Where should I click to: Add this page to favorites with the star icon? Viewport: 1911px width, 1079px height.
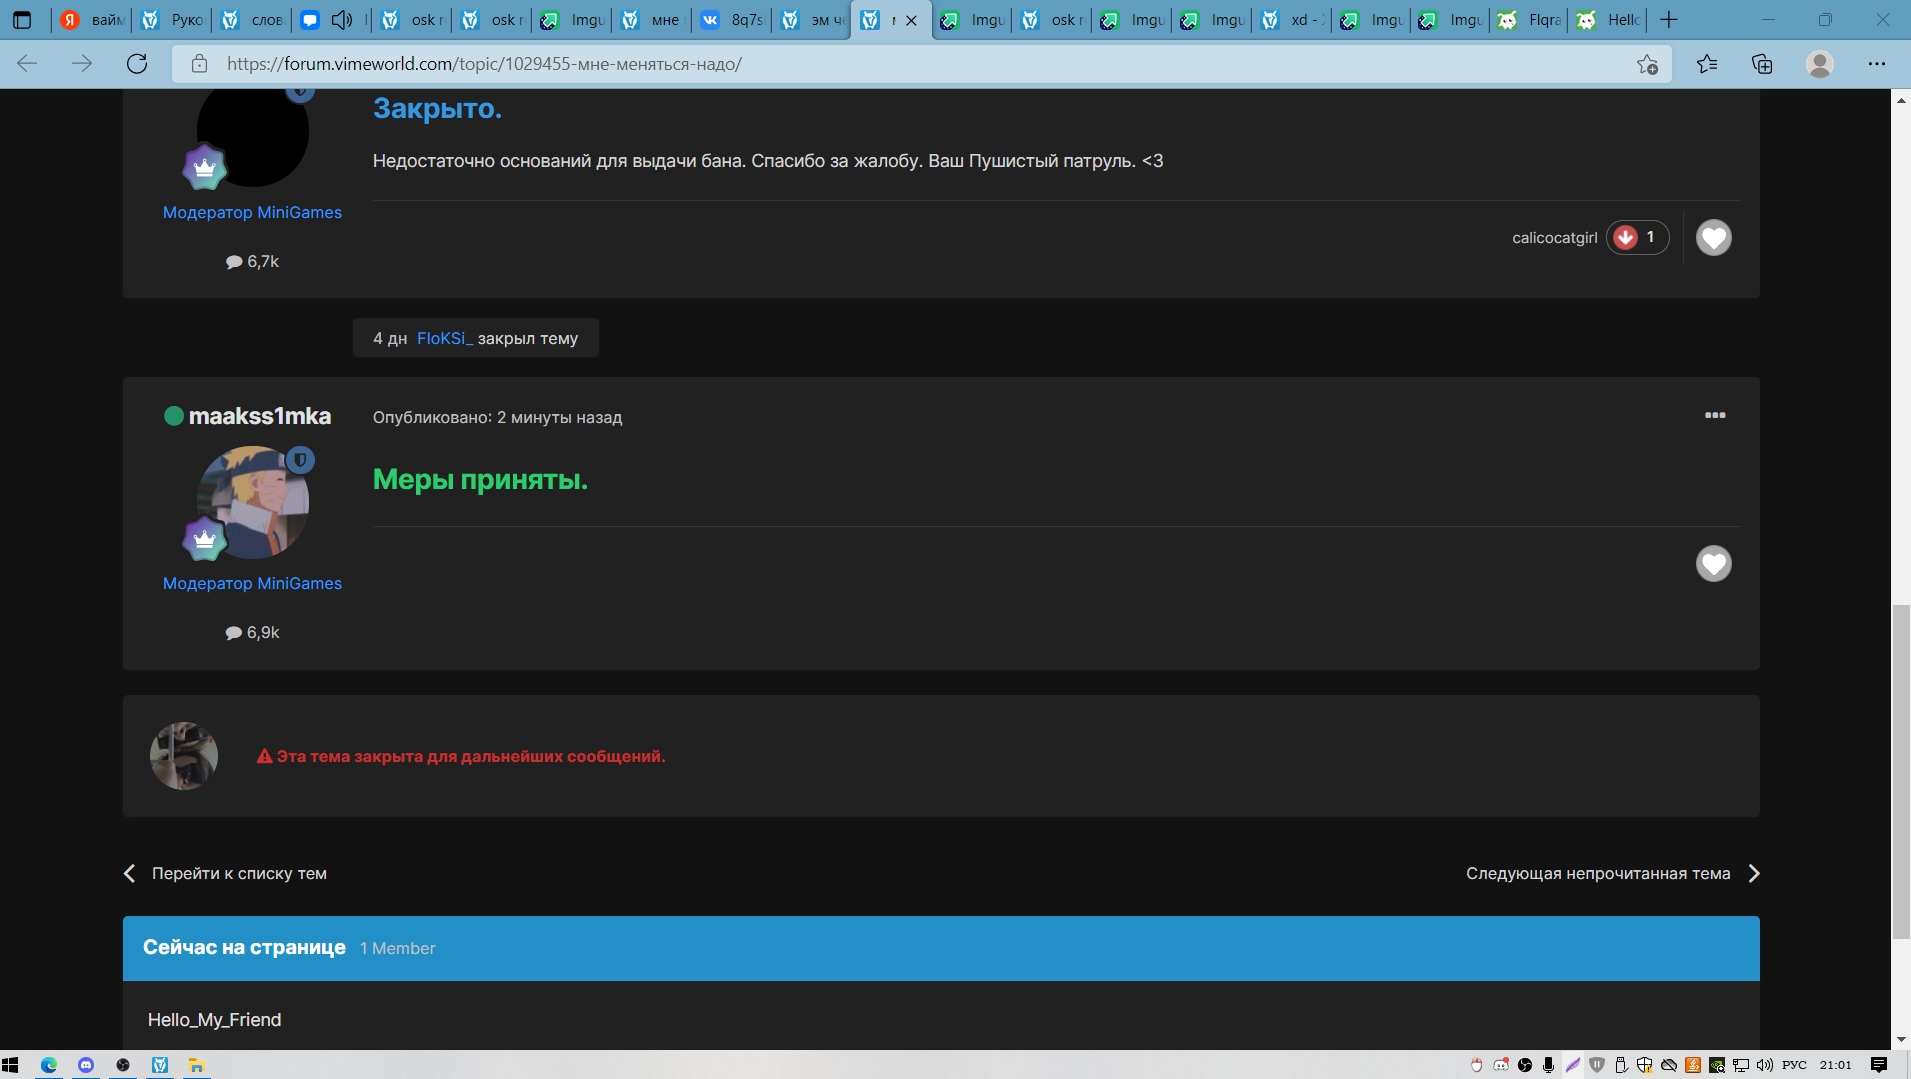coord(1647,64)
